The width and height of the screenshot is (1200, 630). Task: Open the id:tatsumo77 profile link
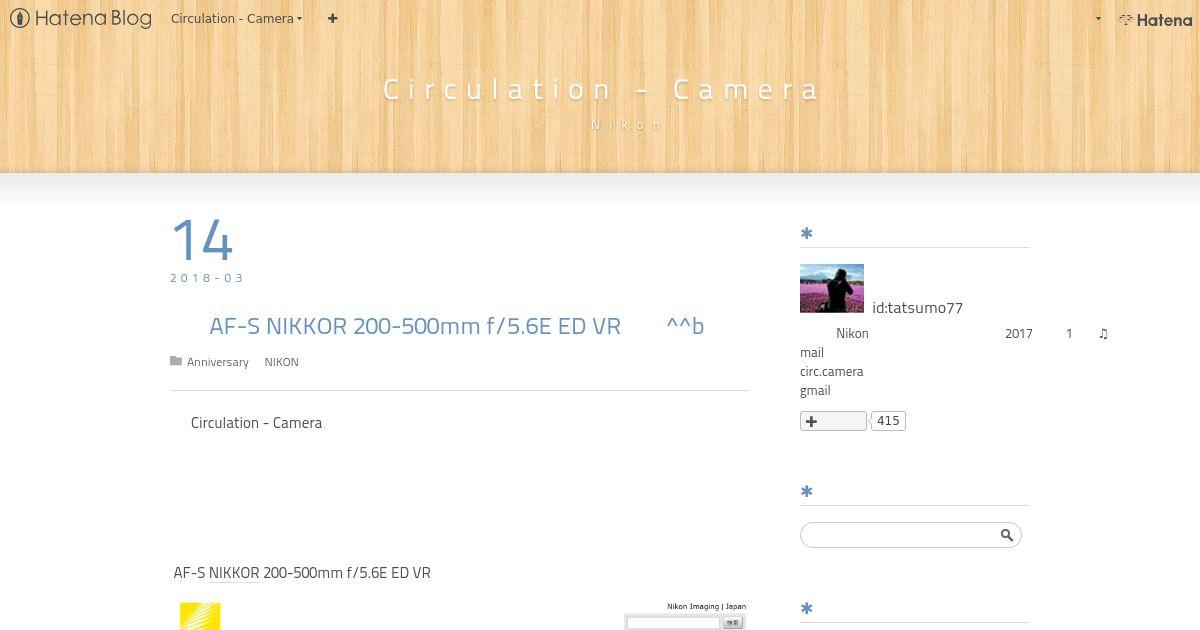pyautogui.click(x=917, y=308)
